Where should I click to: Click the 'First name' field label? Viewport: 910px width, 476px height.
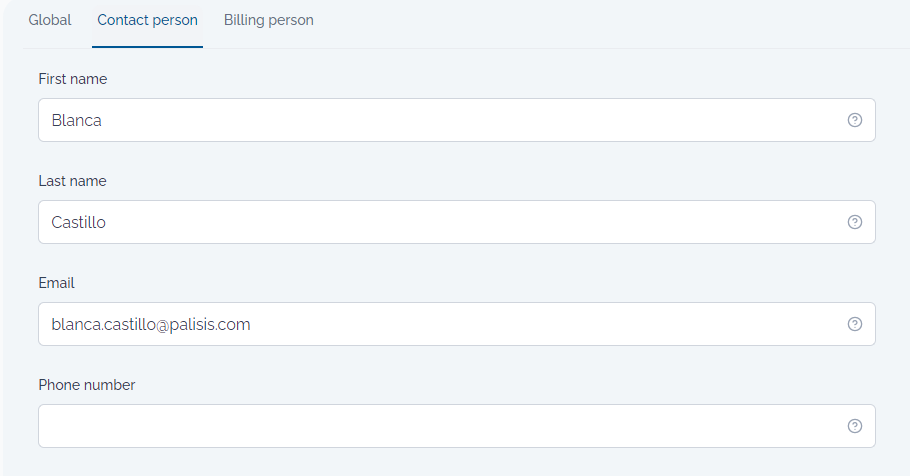click(x=73, y=79)
